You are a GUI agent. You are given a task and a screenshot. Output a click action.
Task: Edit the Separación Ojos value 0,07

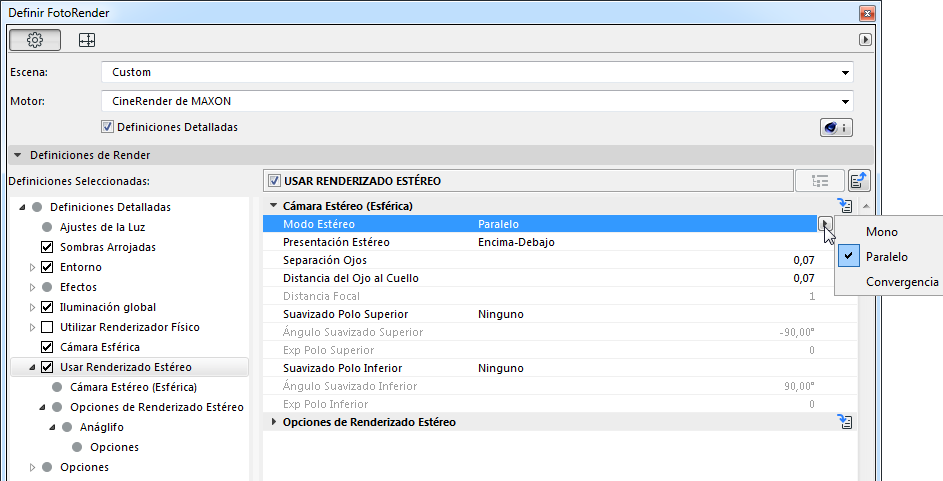pyautogui.click(x=803, y=260)
